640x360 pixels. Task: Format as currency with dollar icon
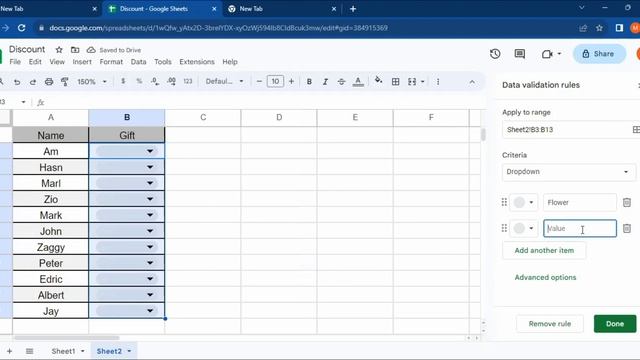click(123, 81)
